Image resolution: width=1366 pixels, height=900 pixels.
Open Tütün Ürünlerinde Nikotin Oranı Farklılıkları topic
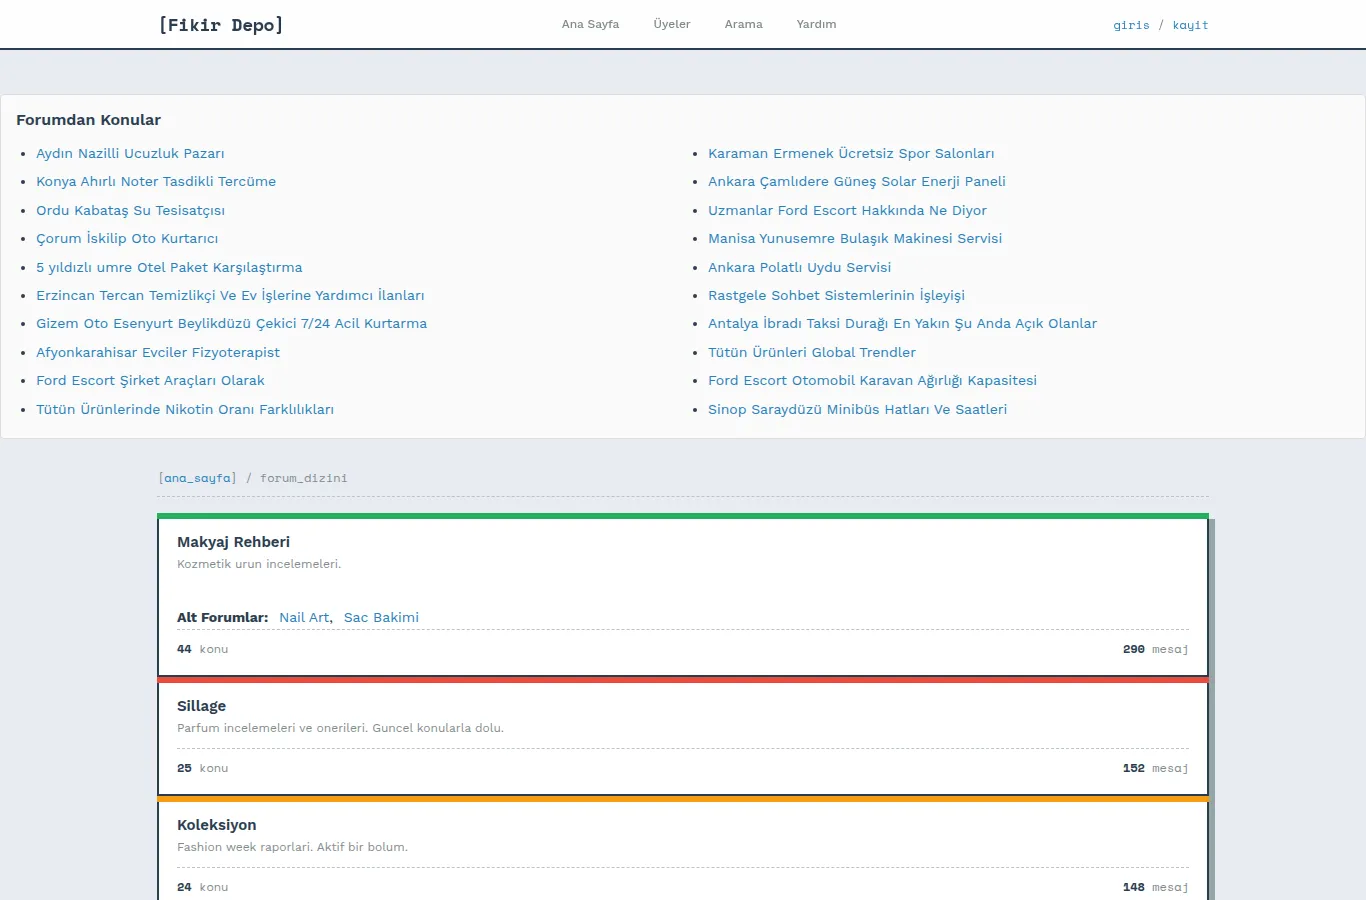point(185,409)
